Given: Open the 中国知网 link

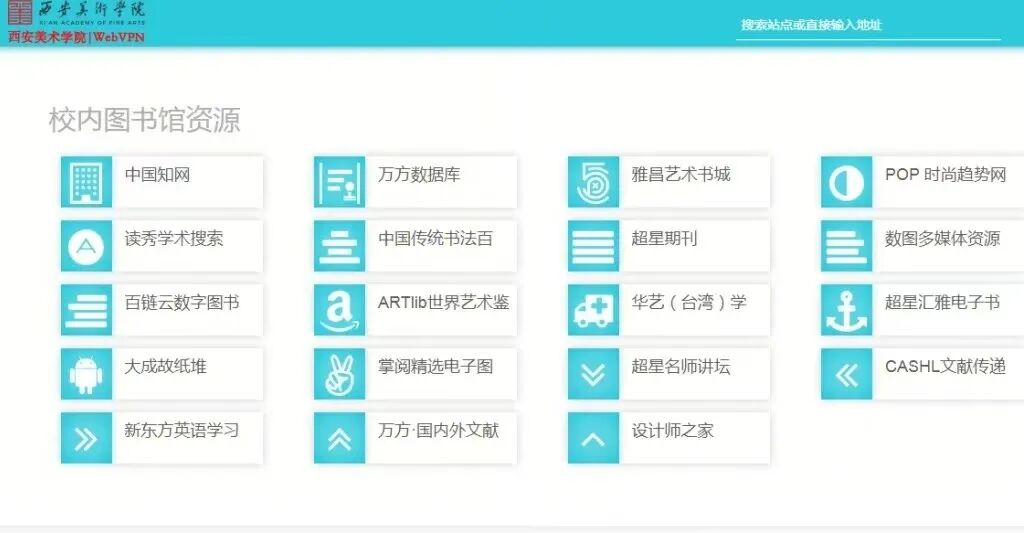Looking at the screenshot, I should pyautogui.click(x=157, y=174).
